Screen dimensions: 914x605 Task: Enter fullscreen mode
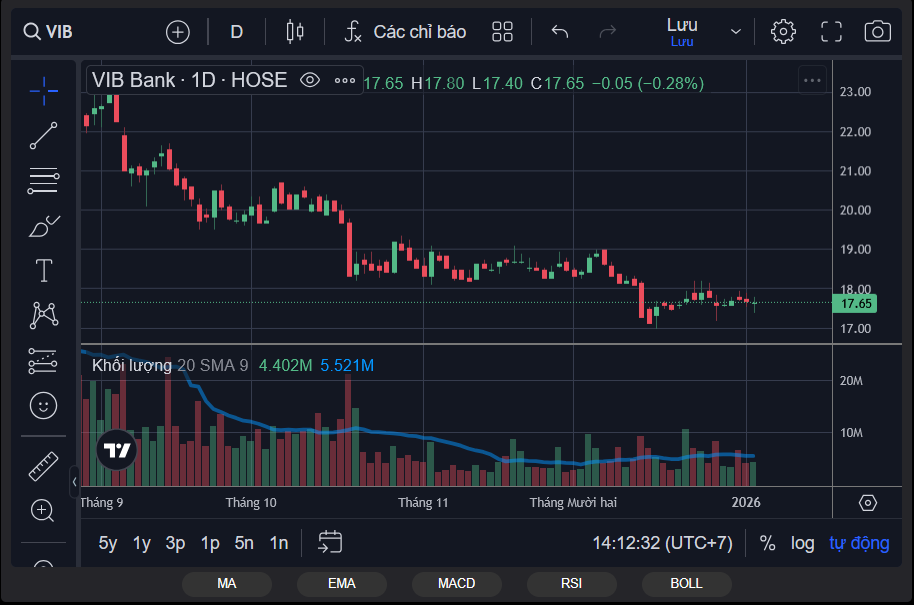tap(831, 31)
